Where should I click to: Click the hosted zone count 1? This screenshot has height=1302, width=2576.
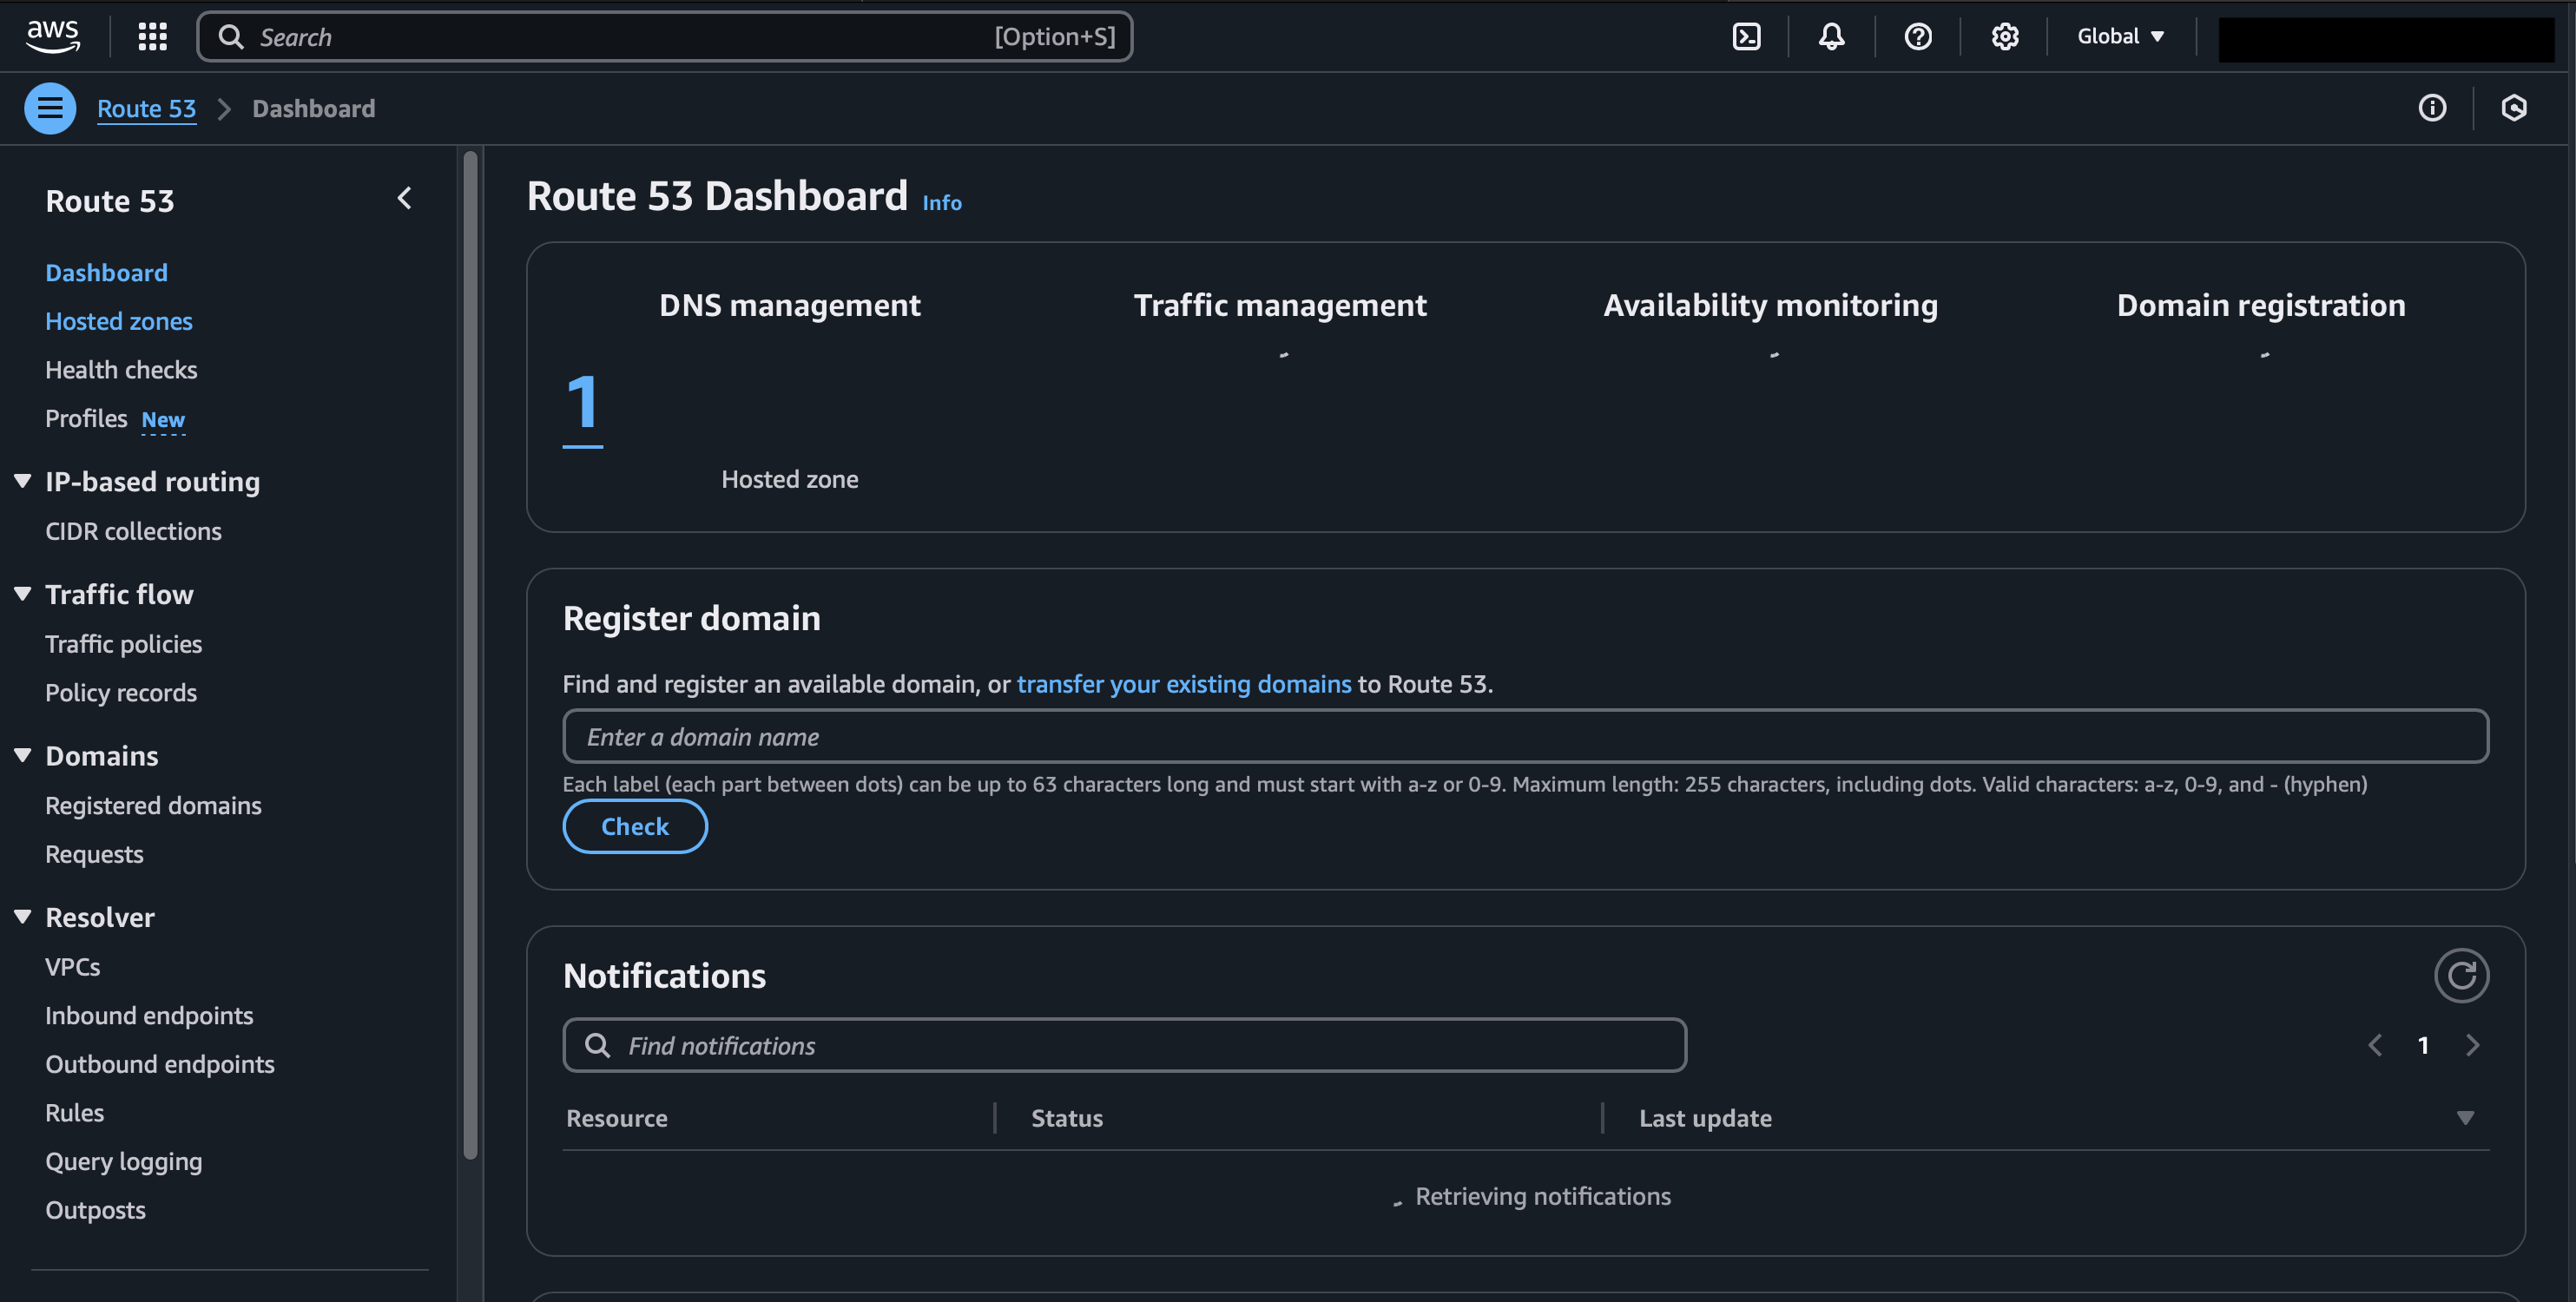pyautogui.click(x=582, y=405)
